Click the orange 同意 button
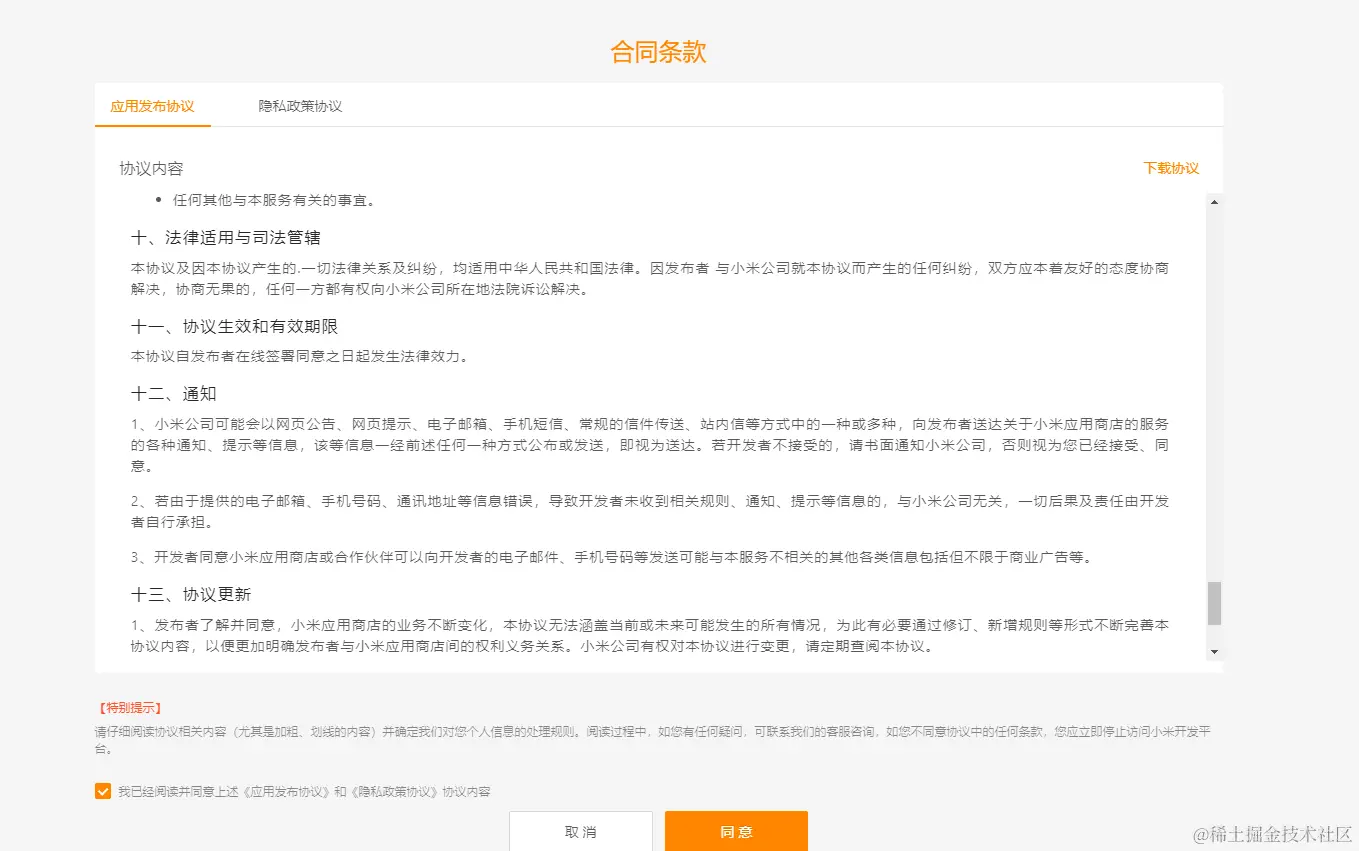The height and width of the screenshot is (851, 1359). [736, 831]
